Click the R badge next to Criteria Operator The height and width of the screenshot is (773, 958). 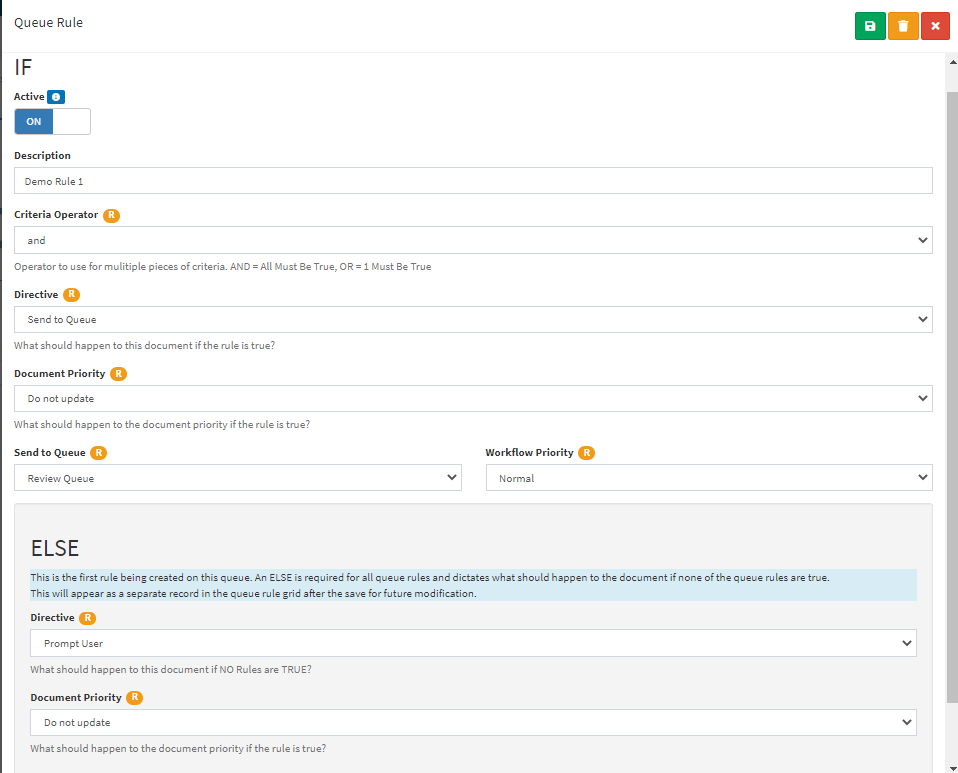click(111, 215)
